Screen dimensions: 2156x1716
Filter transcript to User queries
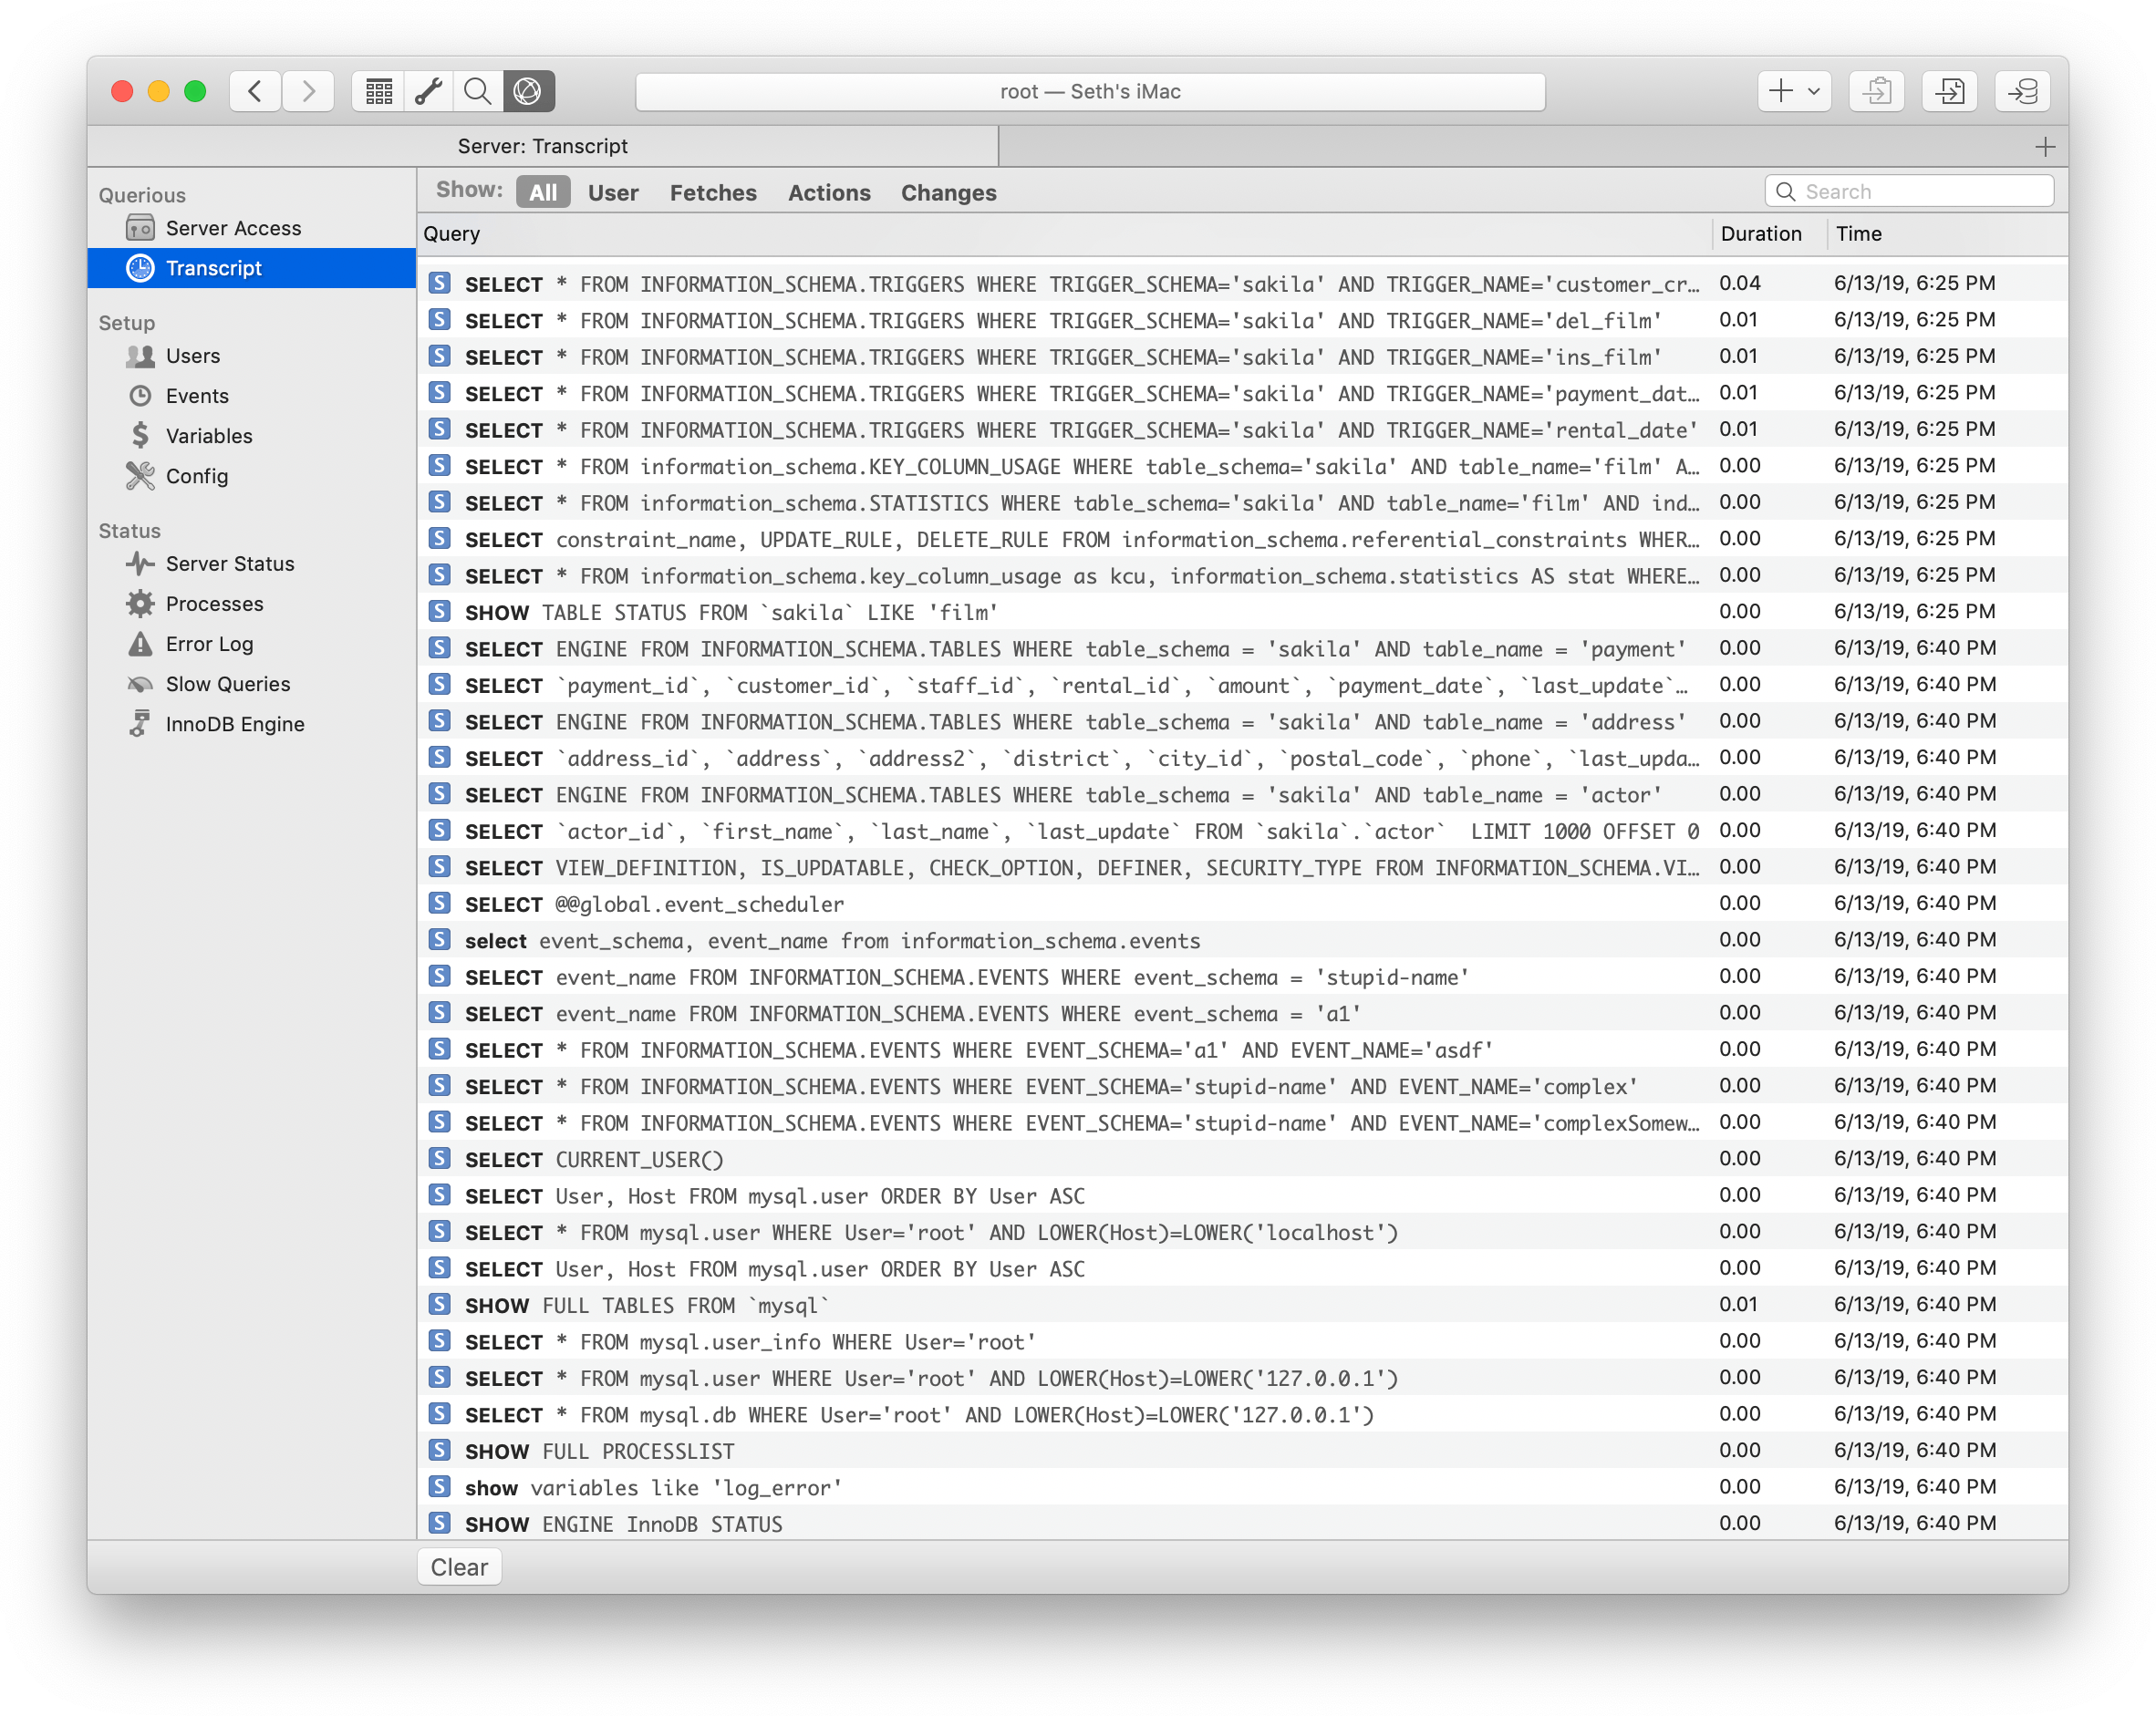pyautogui.click(x=613, y=192)
